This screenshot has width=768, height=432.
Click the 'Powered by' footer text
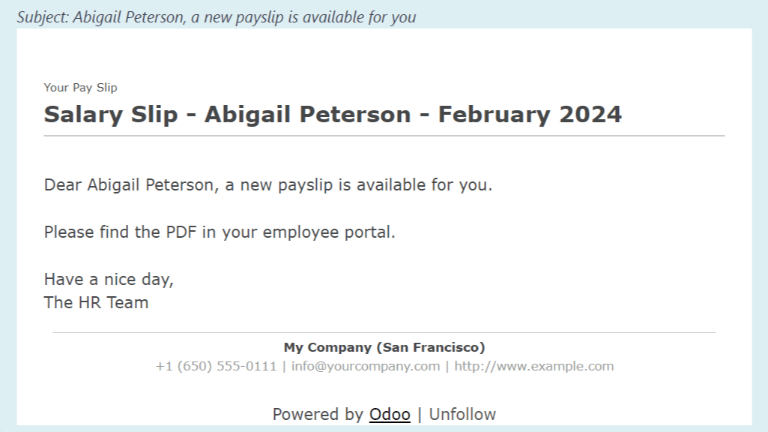click(317, 414)
